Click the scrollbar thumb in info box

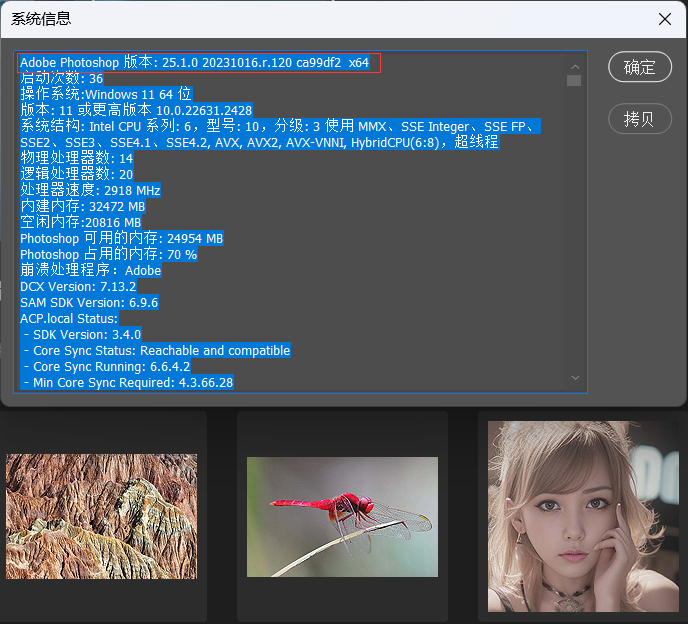[x=574, y=81]
